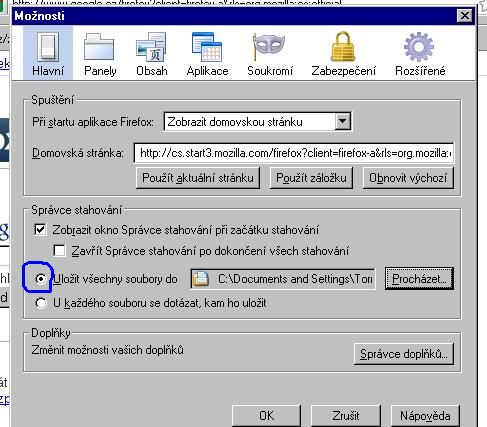
Task: Open the Zabezpečení padlock icon pane
Action: 343,53
